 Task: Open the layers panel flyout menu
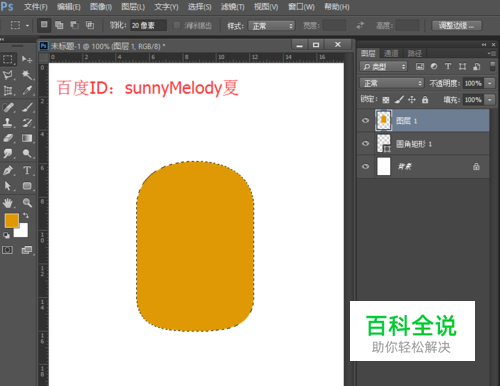point(492,53)
